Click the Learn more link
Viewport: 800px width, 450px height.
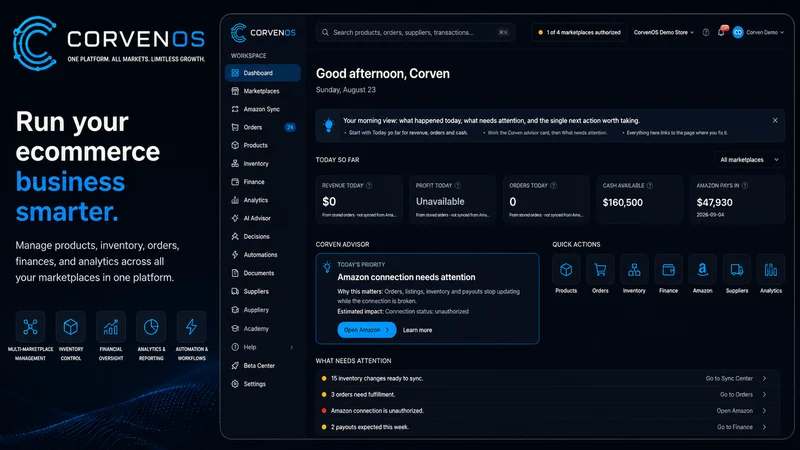[417, 330]
